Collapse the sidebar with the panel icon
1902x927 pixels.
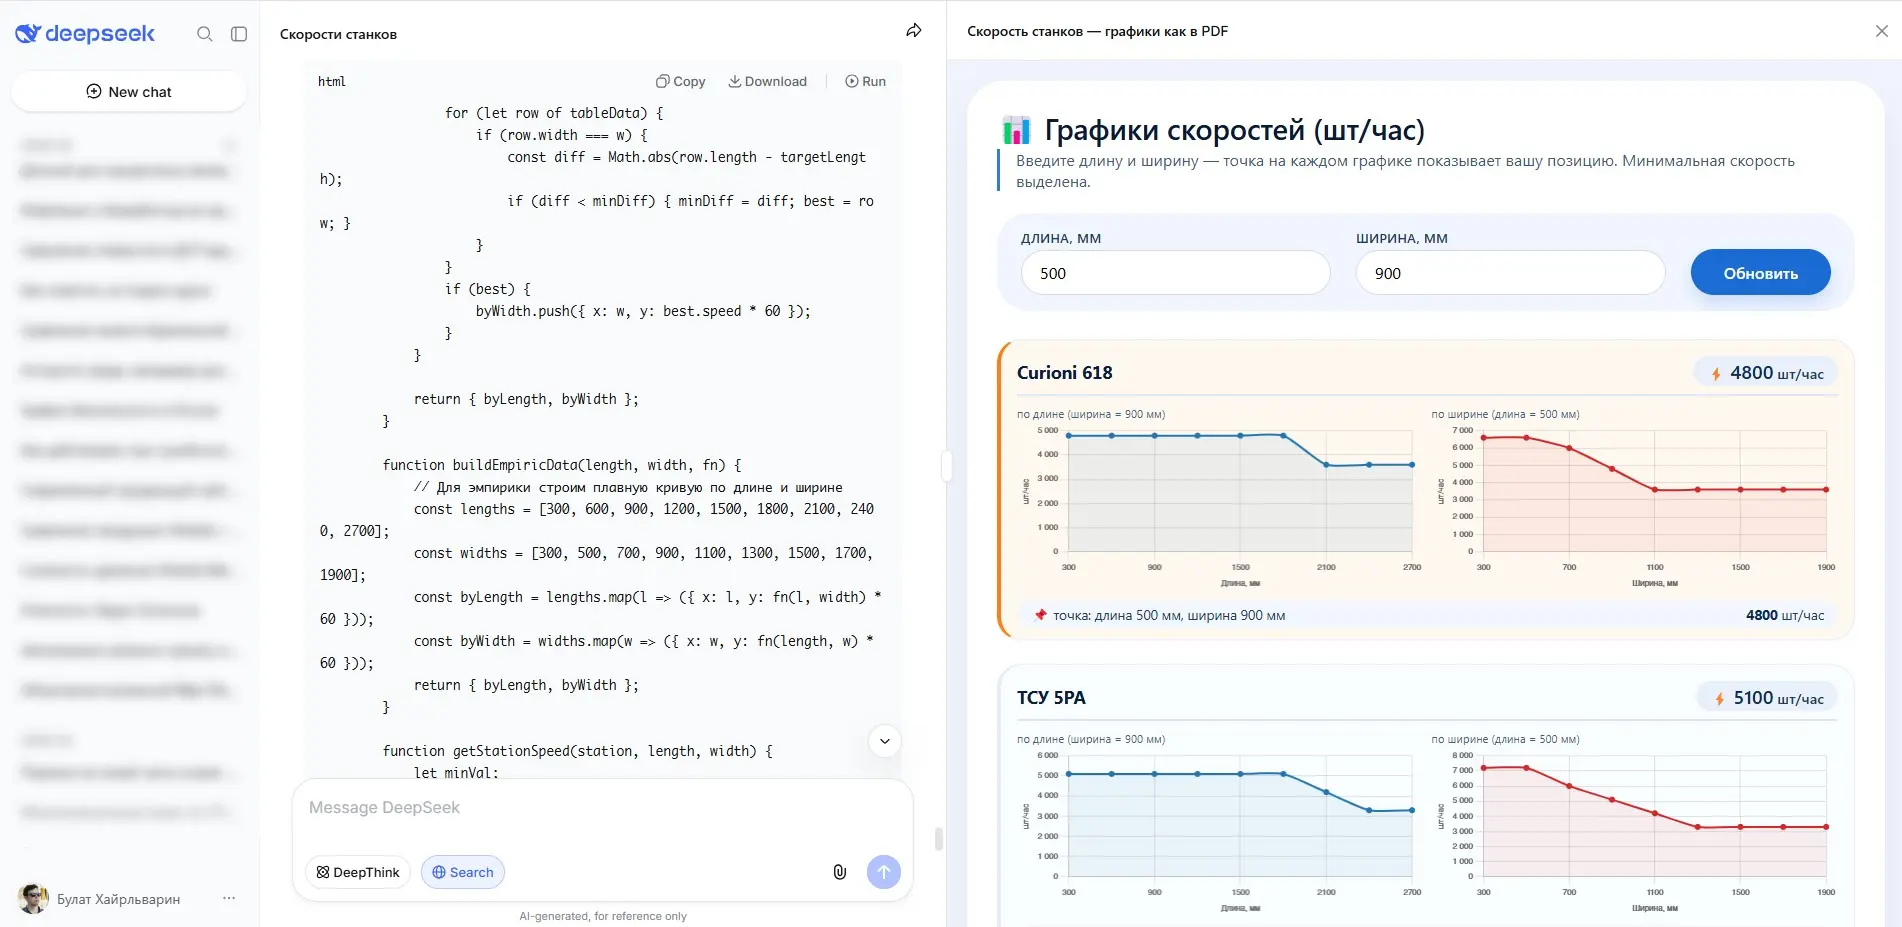[239, 34]
